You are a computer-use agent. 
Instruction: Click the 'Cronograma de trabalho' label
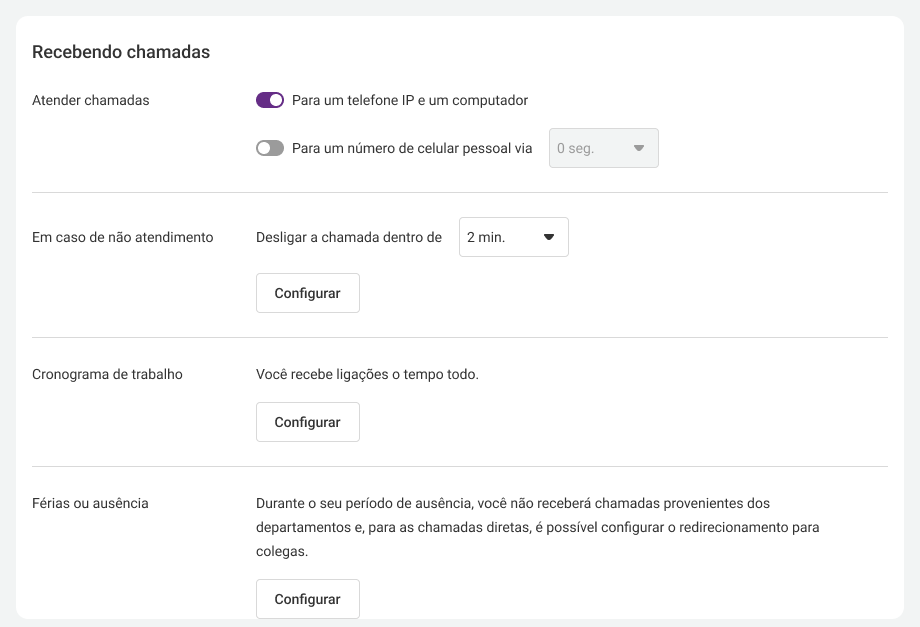107,374
